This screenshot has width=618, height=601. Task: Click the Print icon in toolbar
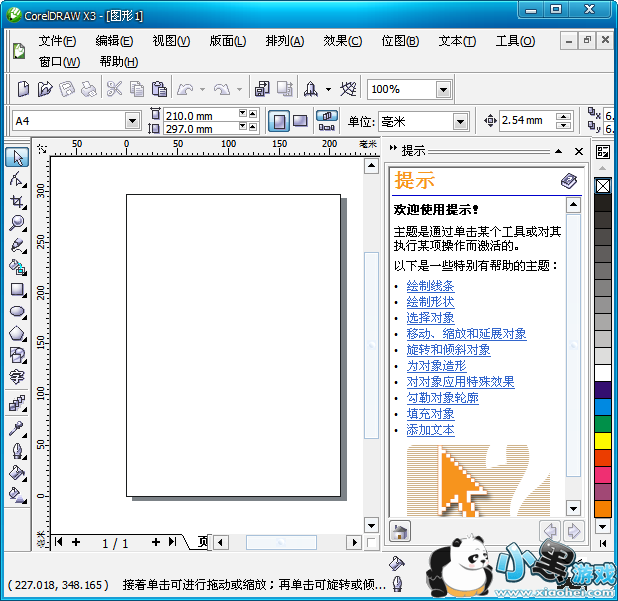coord(89,89)
